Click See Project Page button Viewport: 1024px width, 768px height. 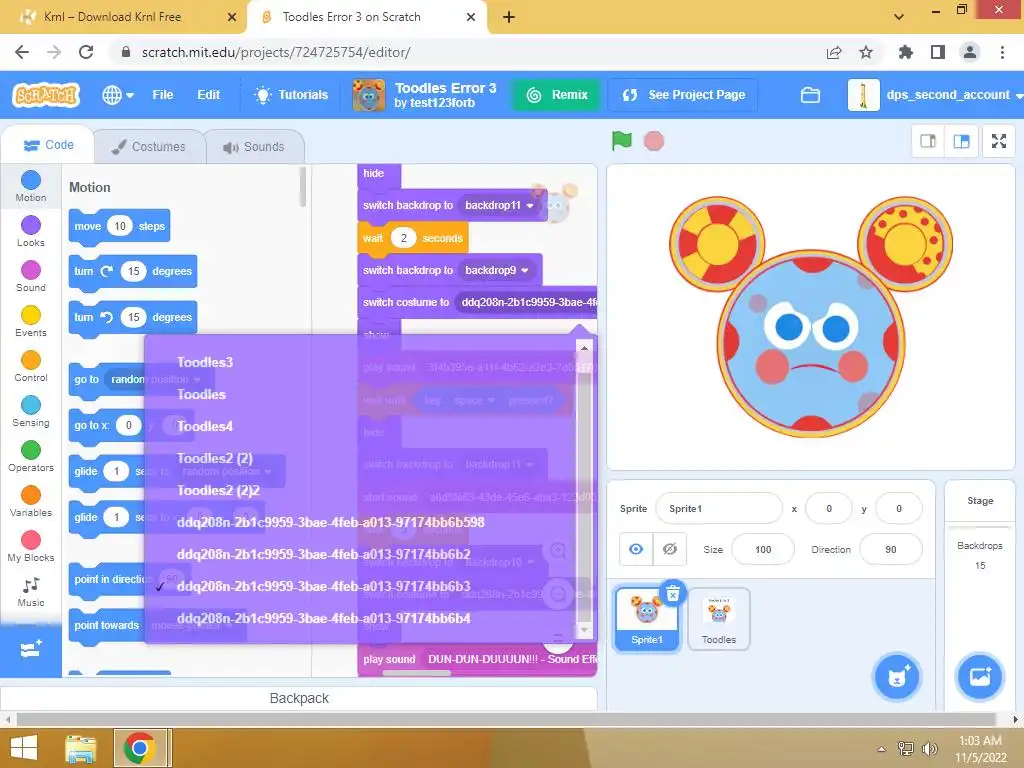(683, 95)
